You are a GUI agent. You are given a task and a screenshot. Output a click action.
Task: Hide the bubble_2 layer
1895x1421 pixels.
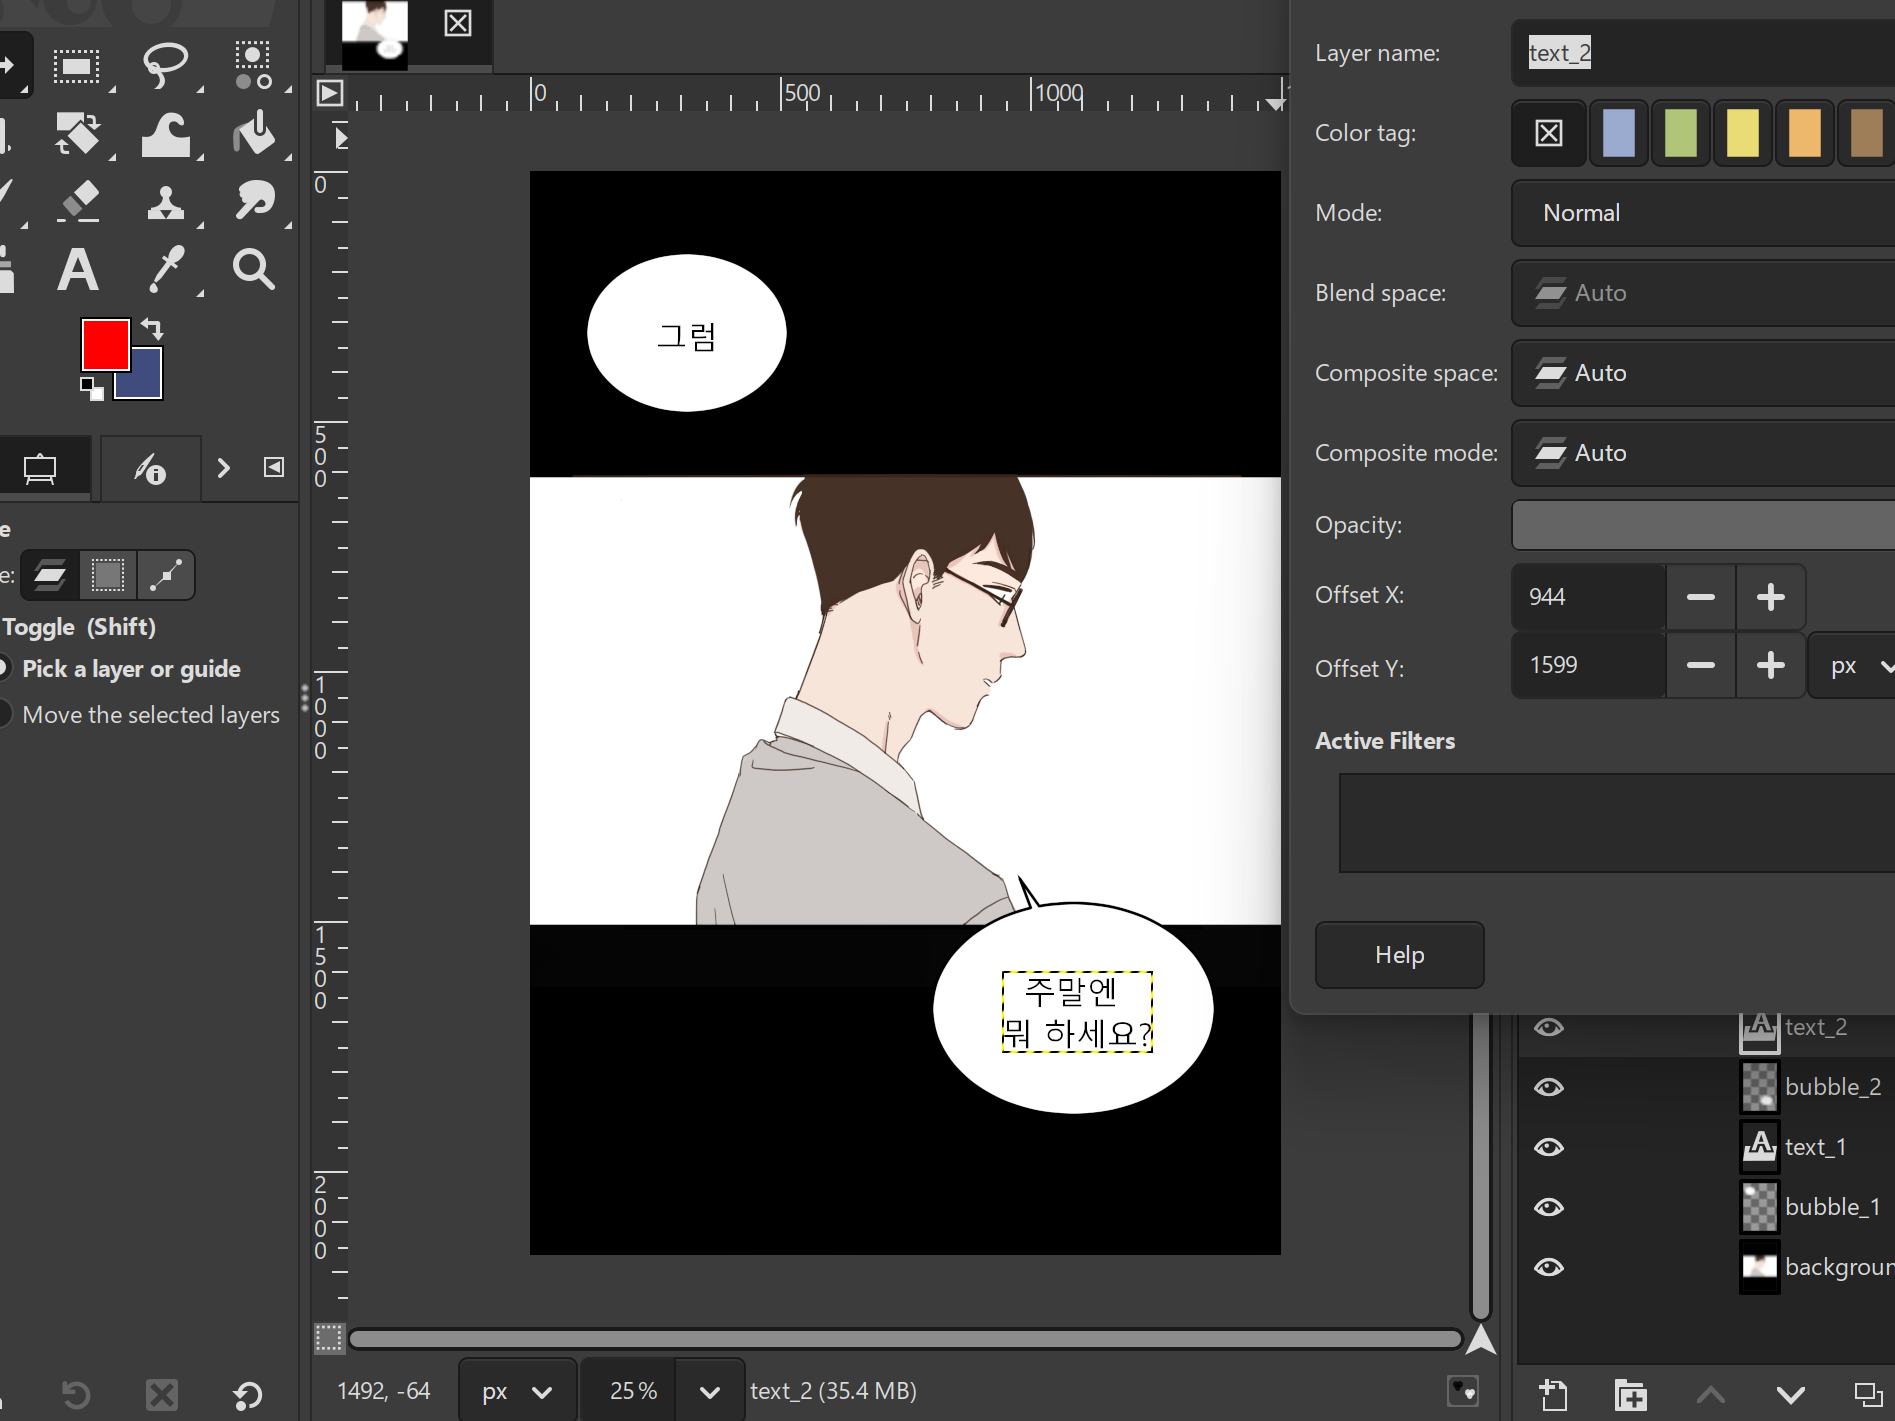(x=1549, y=1087)
